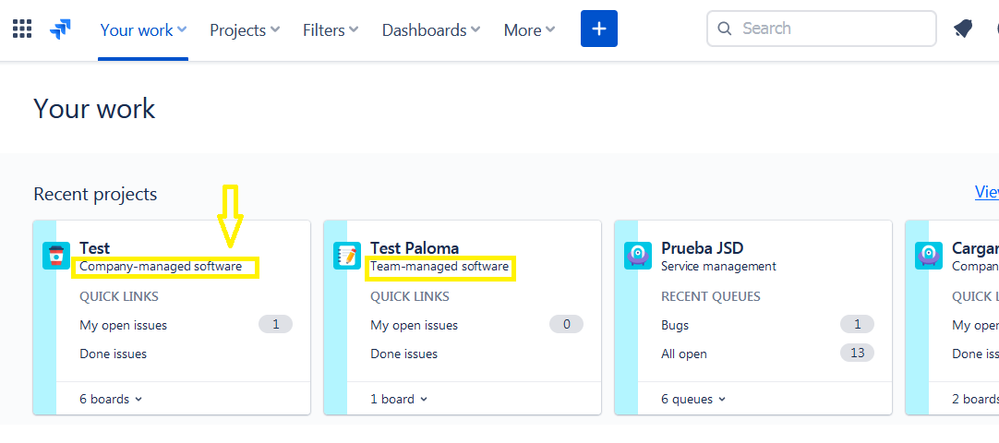This screenshot has width=999, height=443.
Task: Open the Test project title
Action: (x=94, y=248)
